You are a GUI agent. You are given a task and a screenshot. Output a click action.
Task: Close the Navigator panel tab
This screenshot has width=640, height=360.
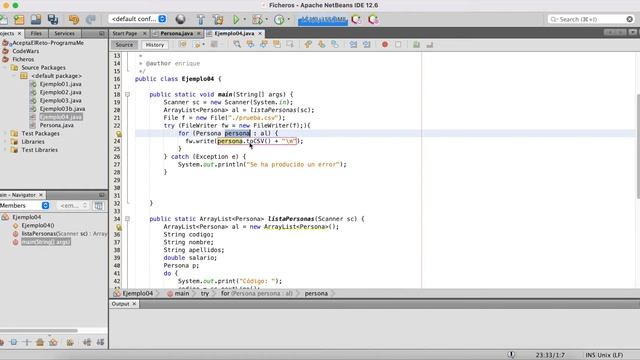coord(41,195)
